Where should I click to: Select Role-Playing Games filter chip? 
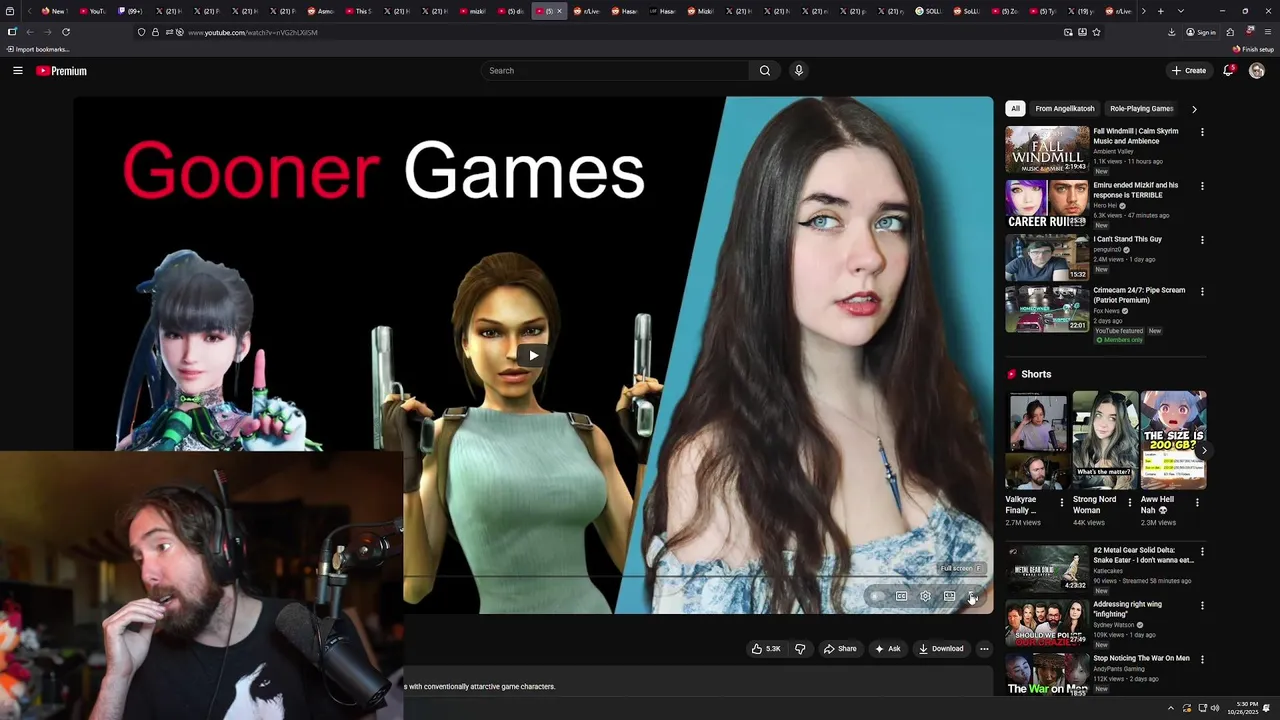[1141, 108]
